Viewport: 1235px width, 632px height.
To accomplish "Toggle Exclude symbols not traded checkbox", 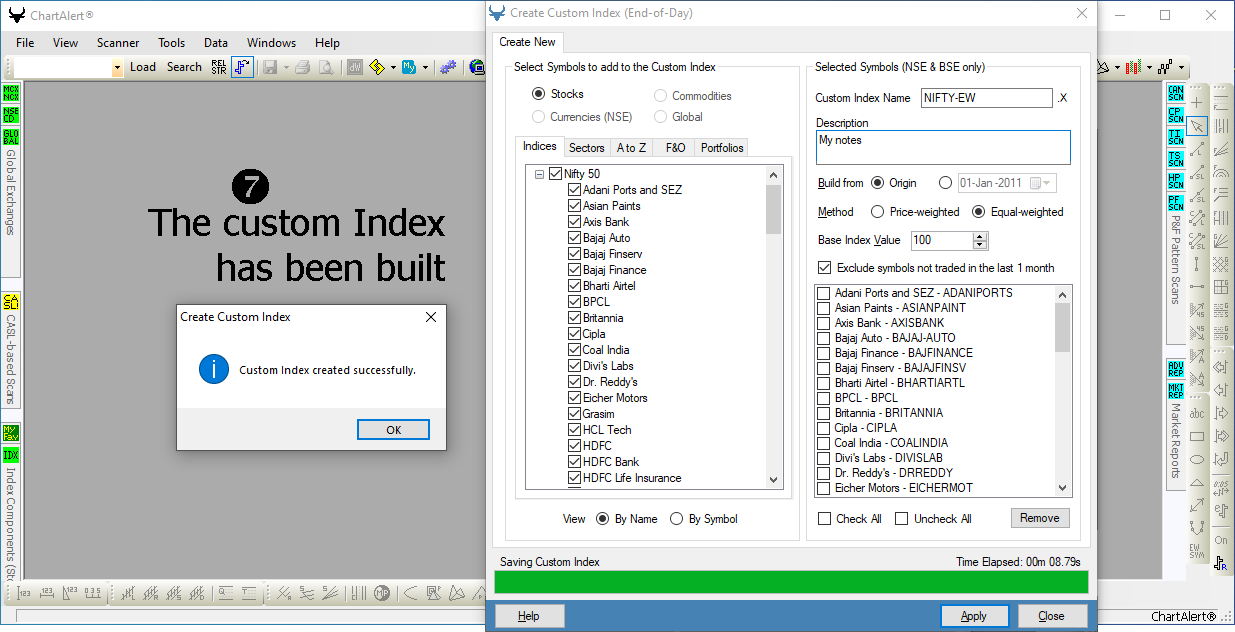I will [824, 268].
